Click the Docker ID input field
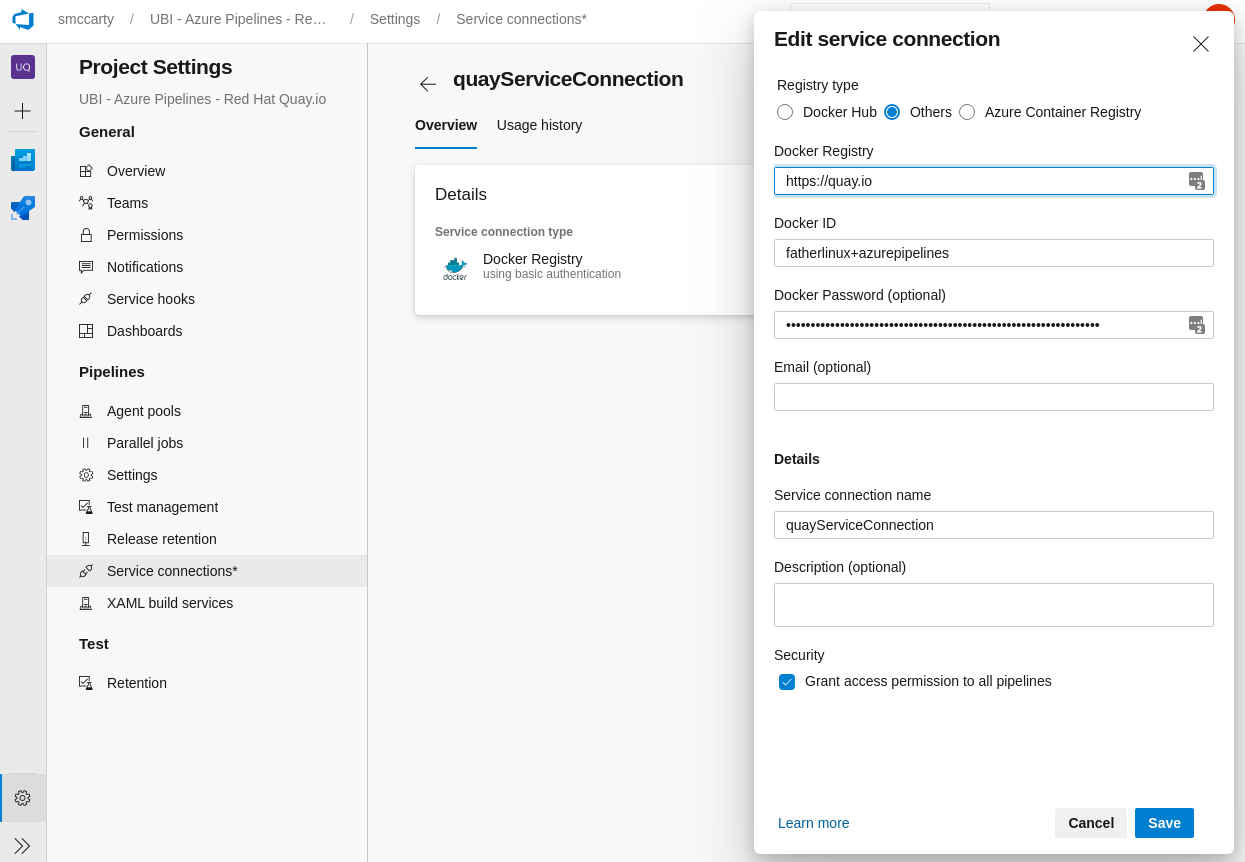This screenshot has height=862, width=1245. tap(993, 253)
